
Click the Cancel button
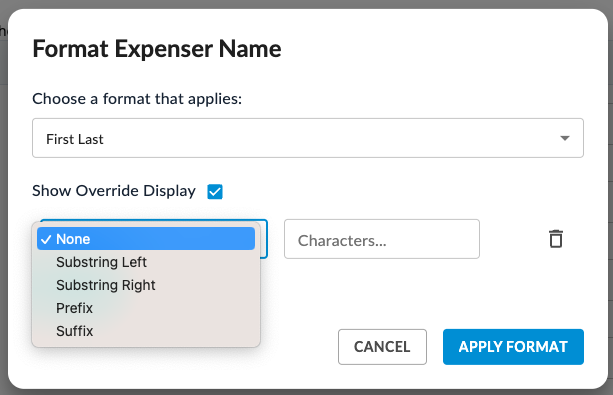[x=382, y=347]
